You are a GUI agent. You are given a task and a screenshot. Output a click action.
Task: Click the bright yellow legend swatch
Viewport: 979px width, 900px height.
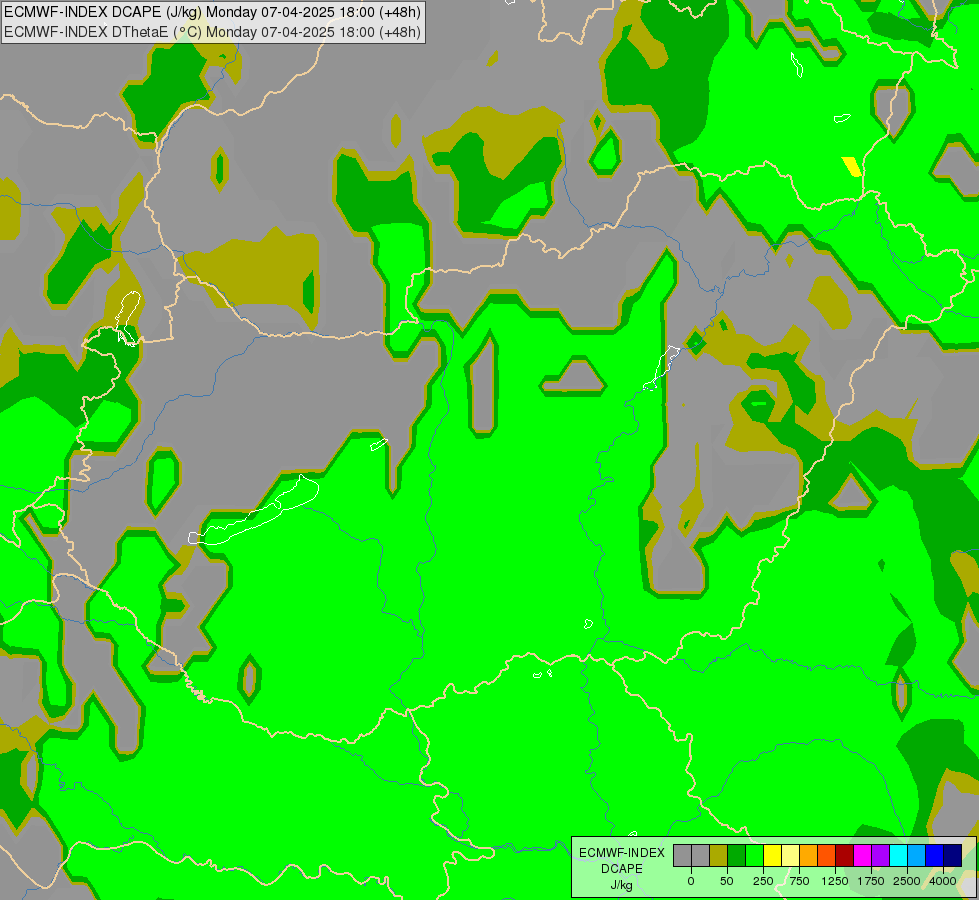click(772, 855)
